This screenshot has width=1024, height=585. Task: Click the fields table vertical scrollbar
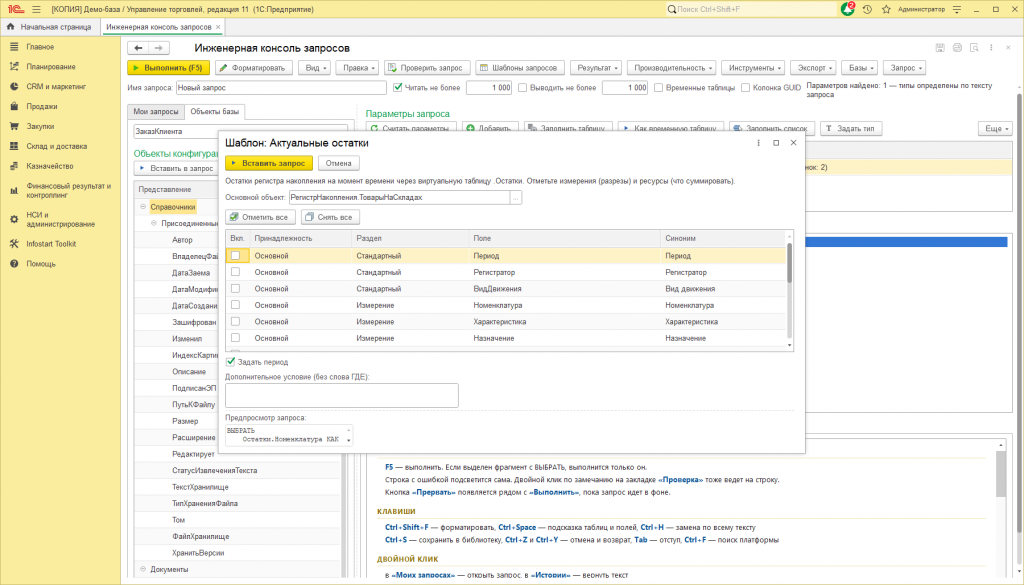790,291
